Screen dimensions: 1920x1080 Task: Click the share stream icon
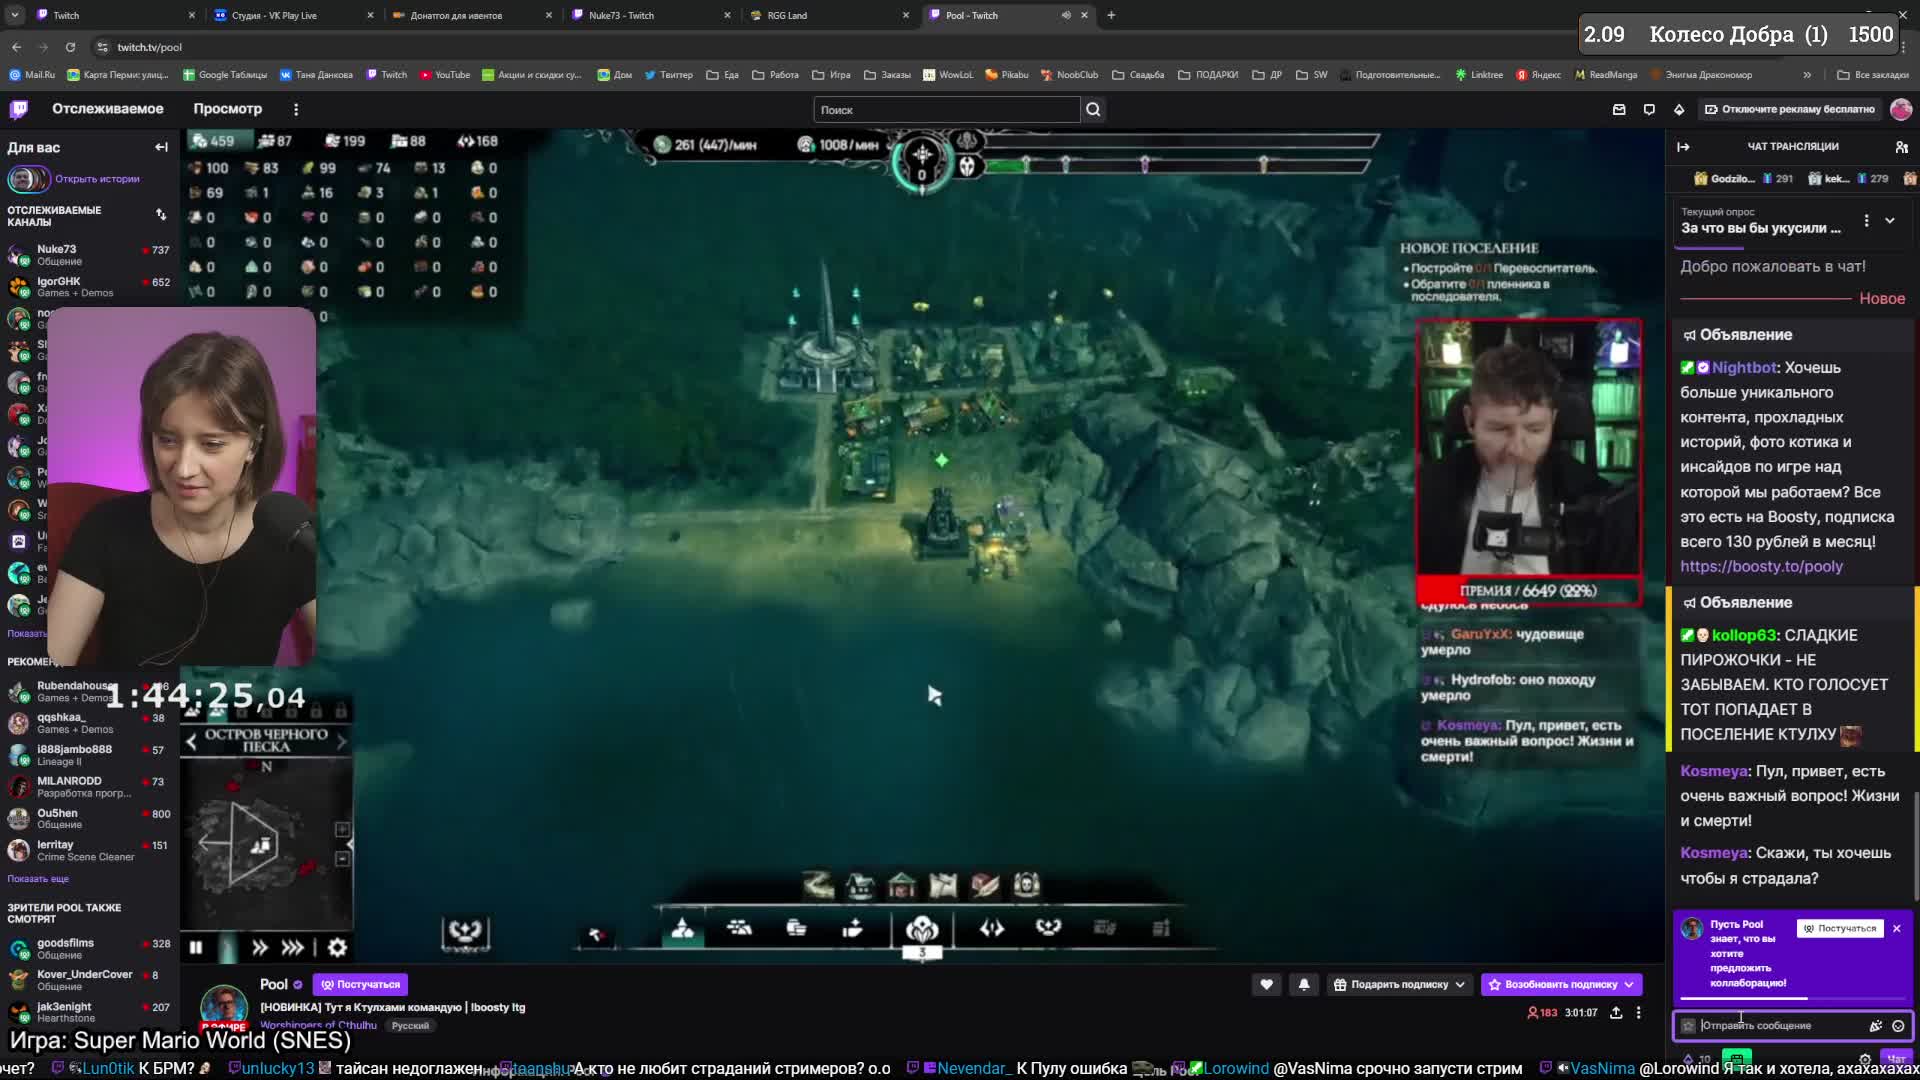pyautogui.click(x=1616, y=1013)
